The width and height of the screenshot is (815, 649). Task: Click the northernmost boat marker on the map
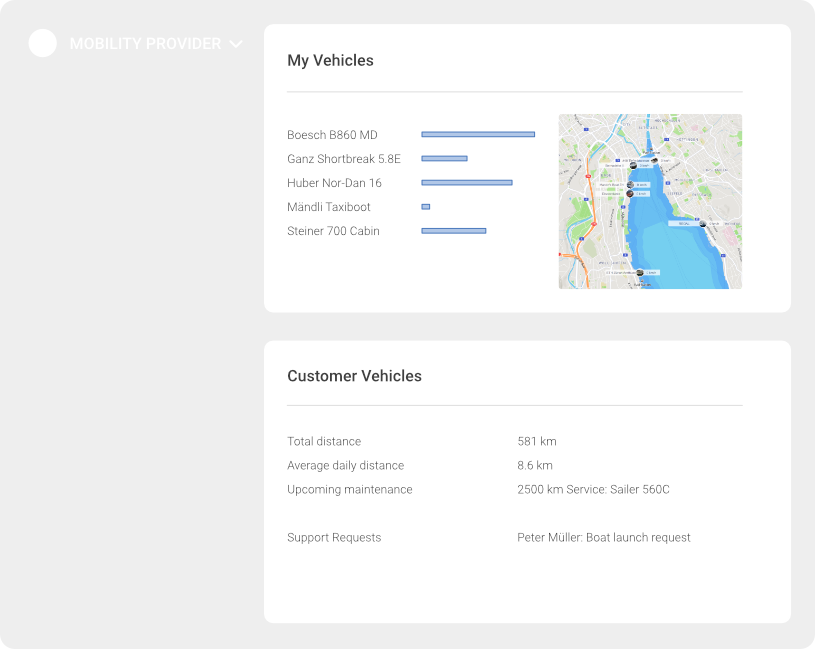pos(654,159)
